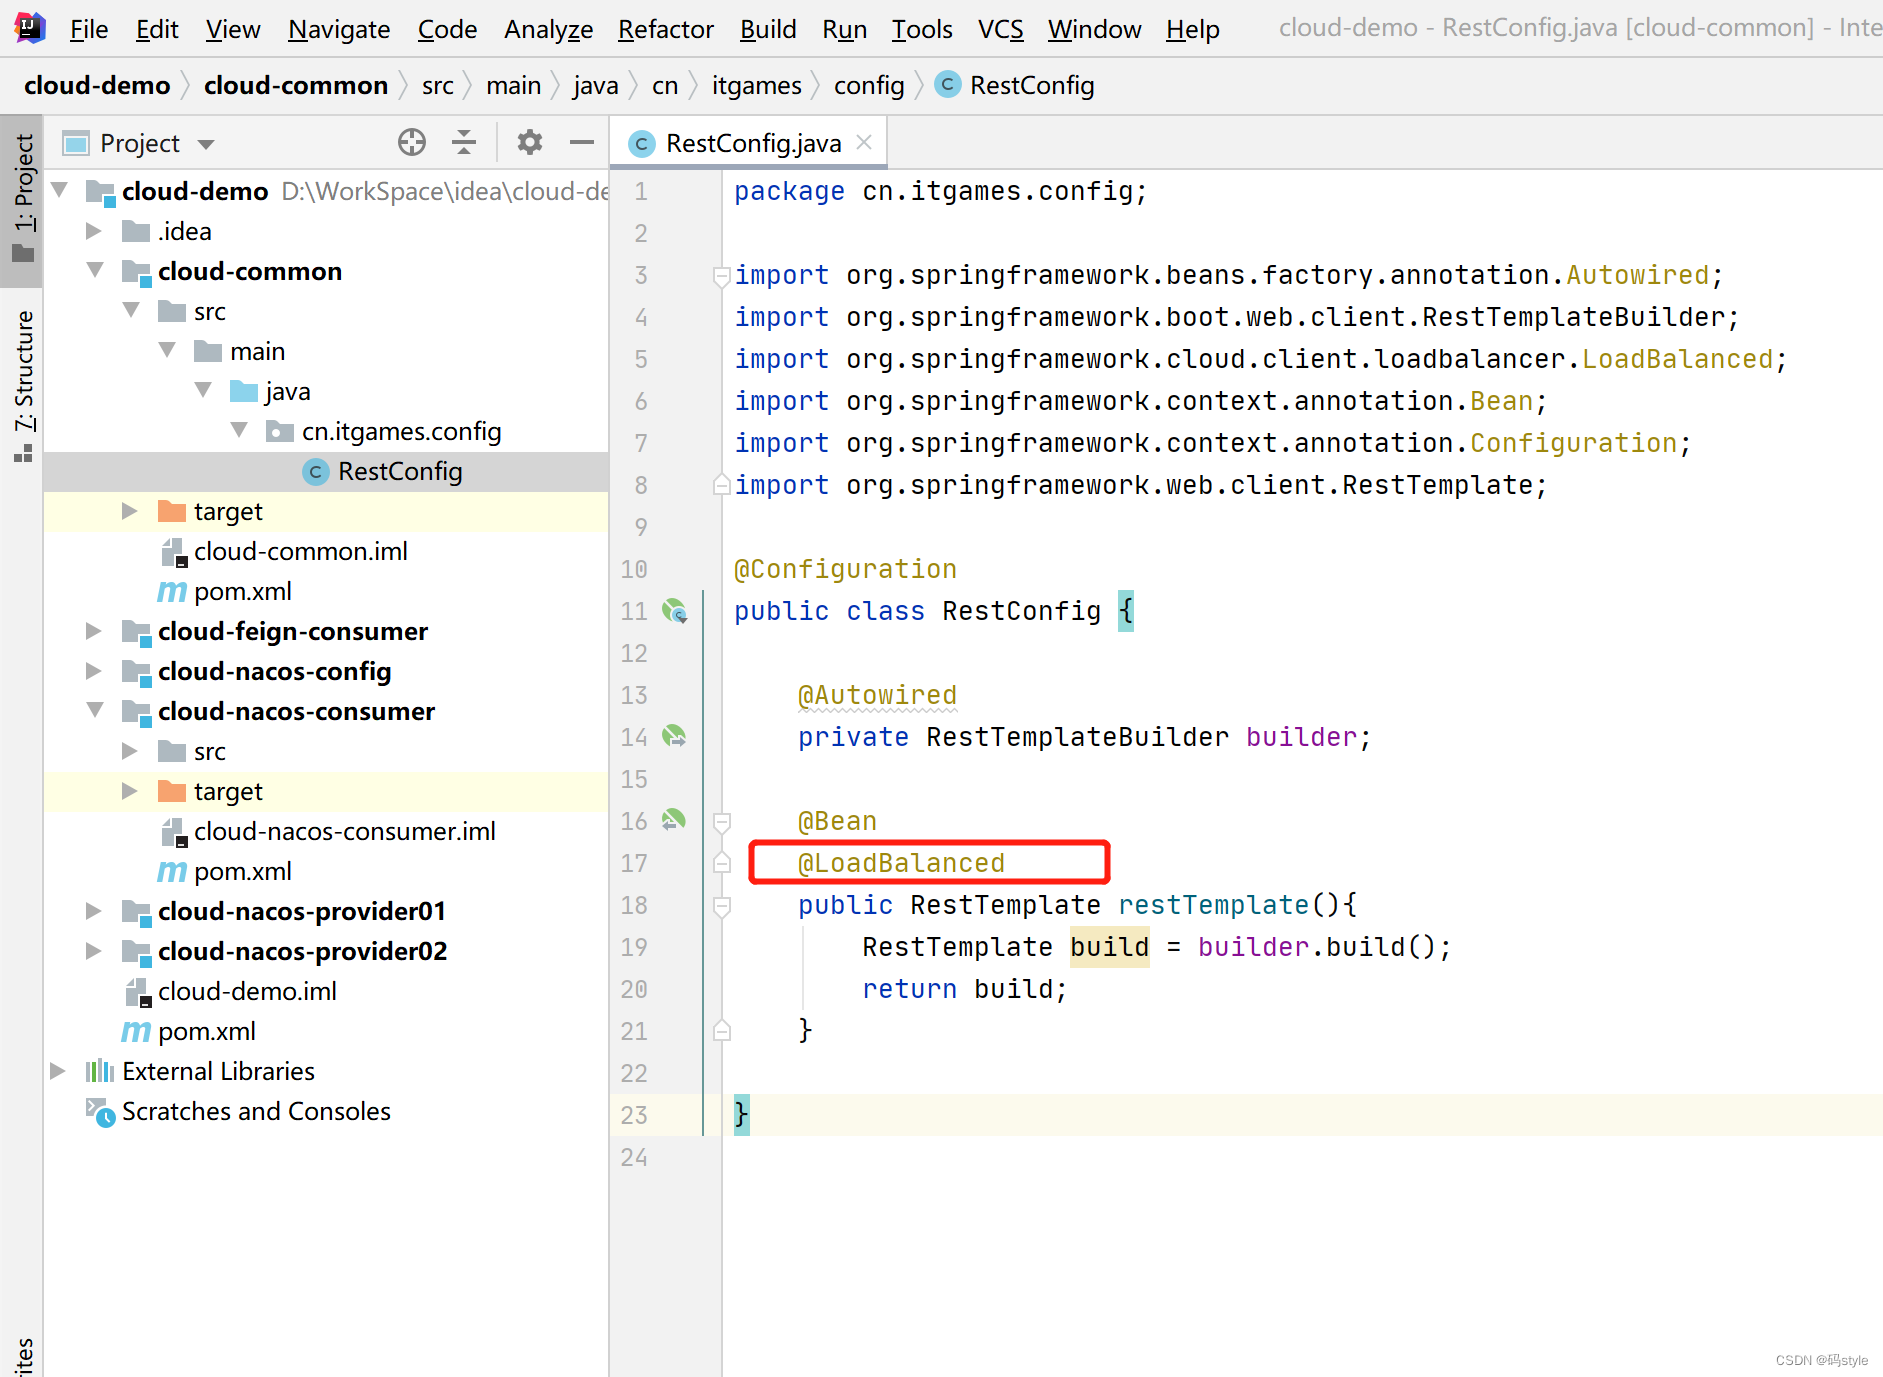Click the Maven pom.xml icon under cloud-common

(x=172, y=591)
